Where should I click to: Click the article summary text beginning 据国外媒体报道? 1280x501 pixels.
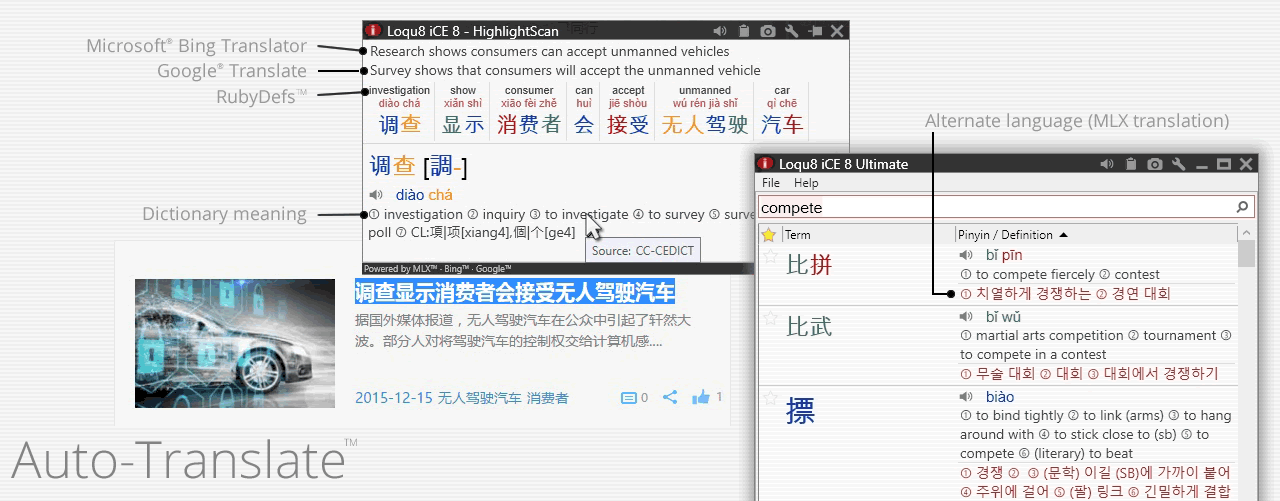pyautogui.click(x=523, y=331)
